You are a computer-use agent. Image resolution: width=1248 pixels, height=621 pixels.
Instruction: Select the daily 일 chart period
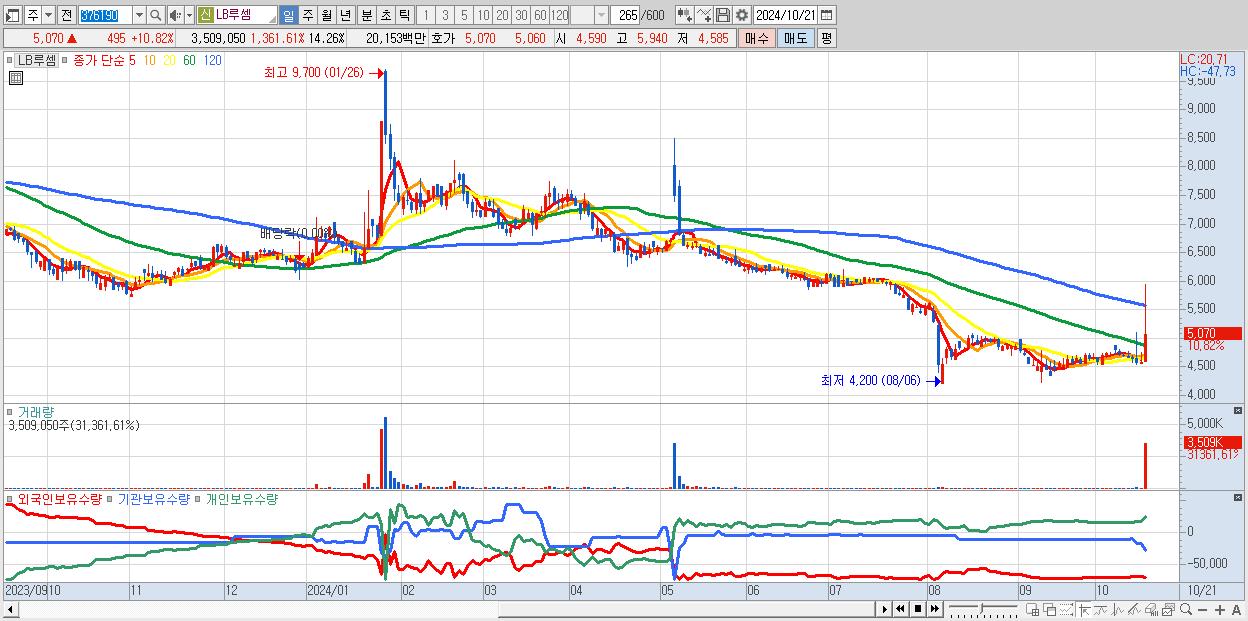coord(288,15)
